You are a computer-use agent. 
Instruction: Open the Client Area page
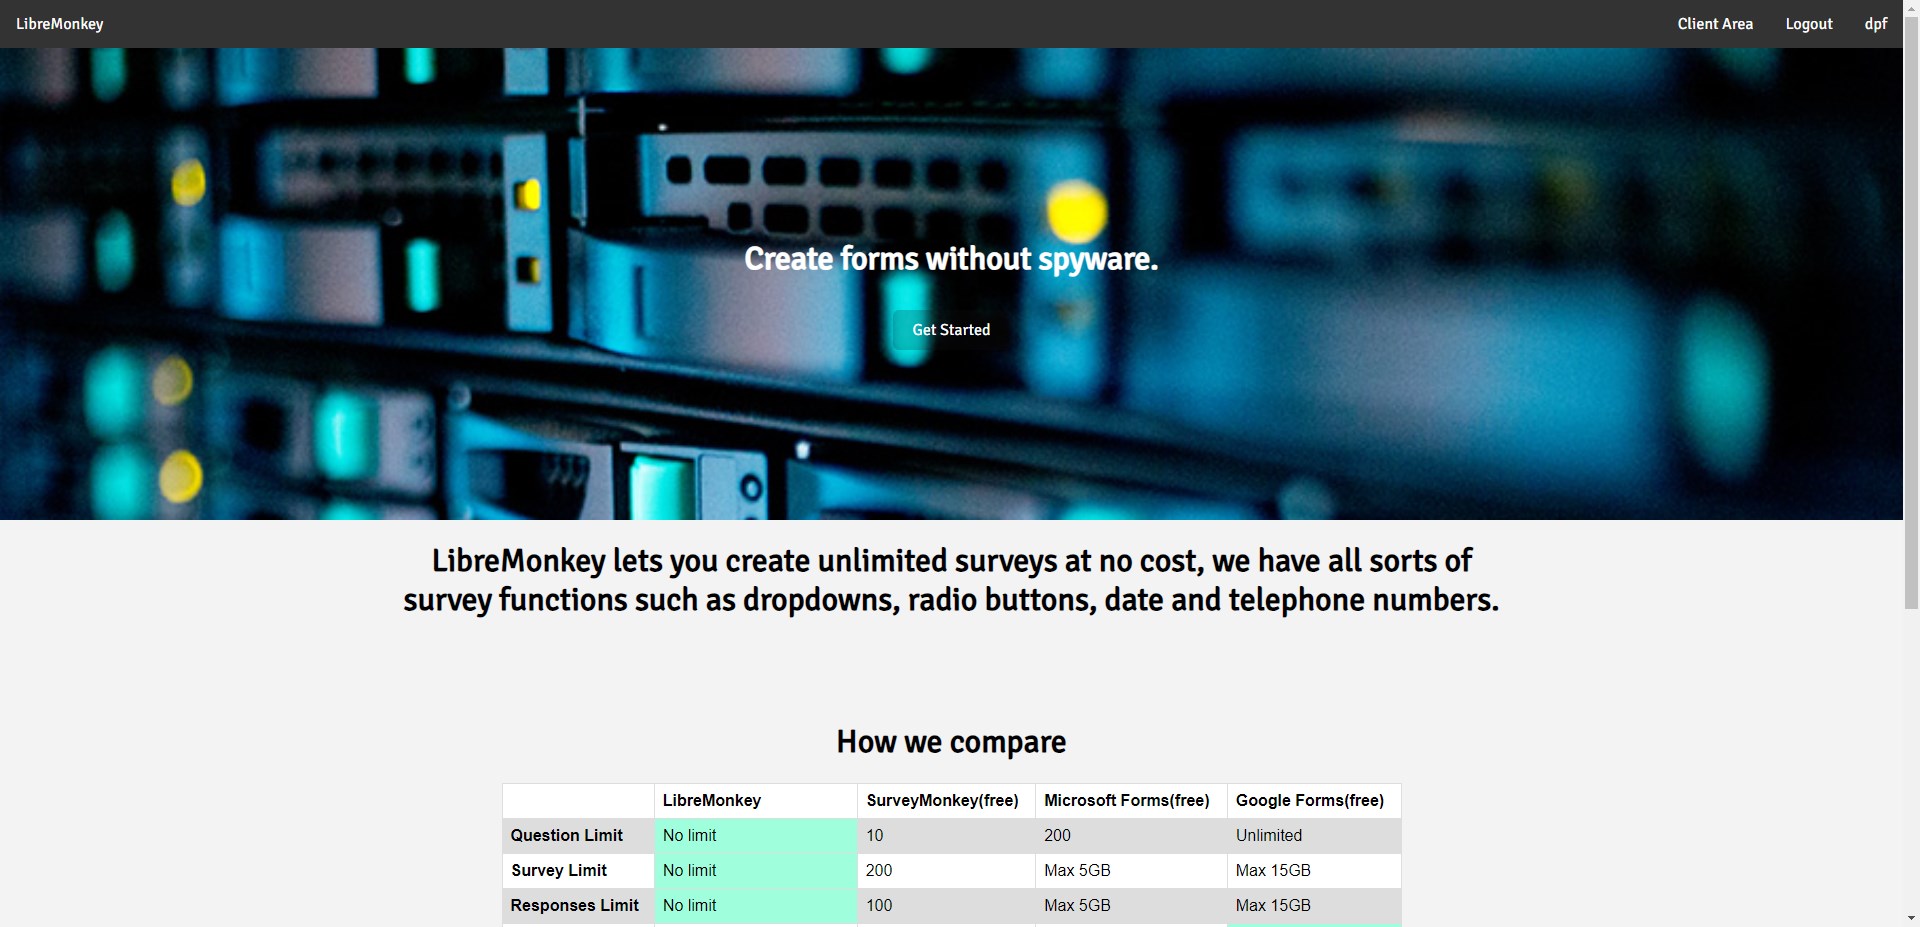1715,24
